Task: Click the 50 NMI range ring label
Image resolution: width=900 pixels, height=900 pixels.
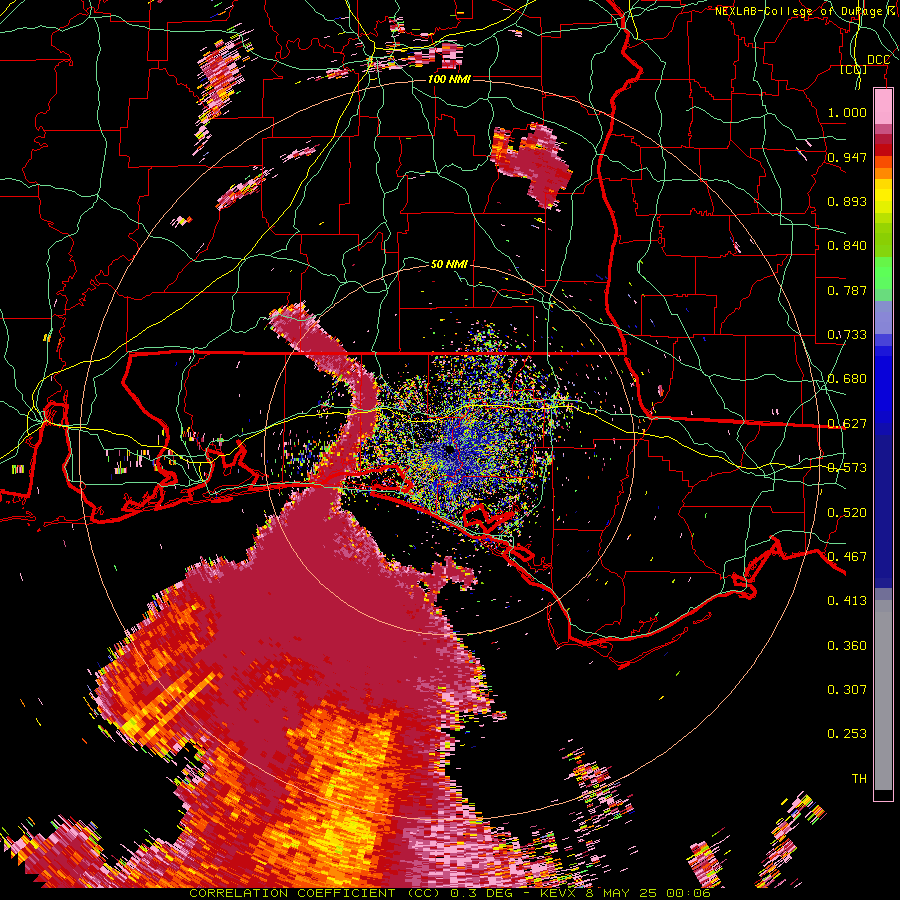Action: (449, 264)
